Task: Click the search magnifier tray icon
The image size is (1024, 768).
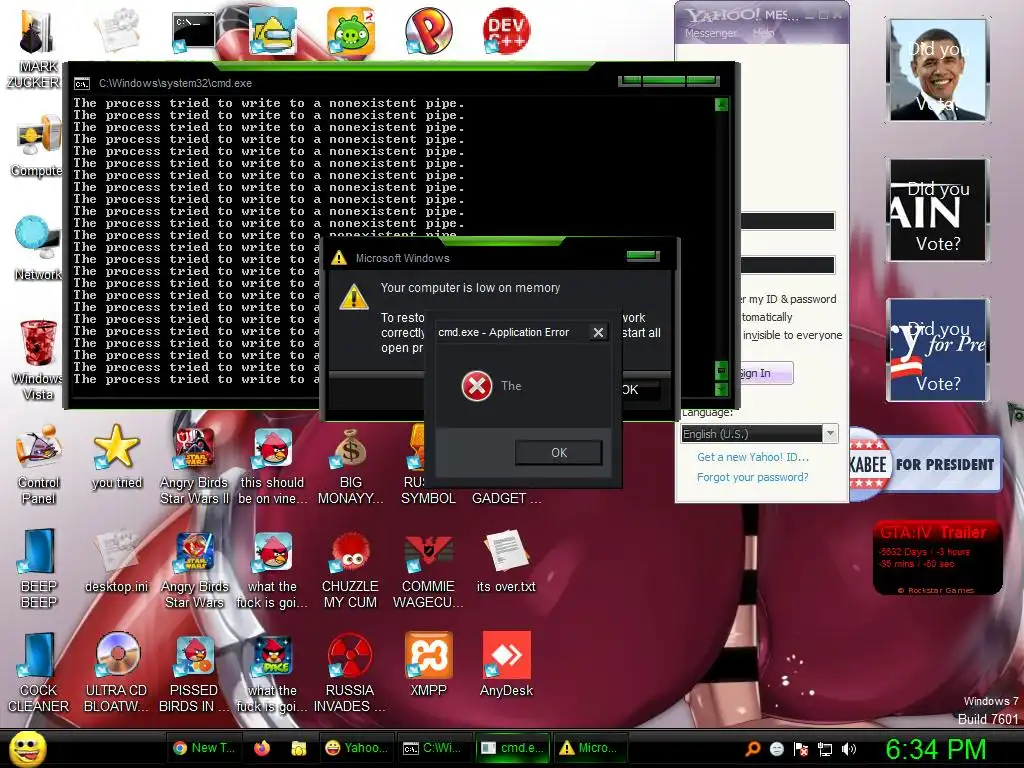Action: click(752, 749)
